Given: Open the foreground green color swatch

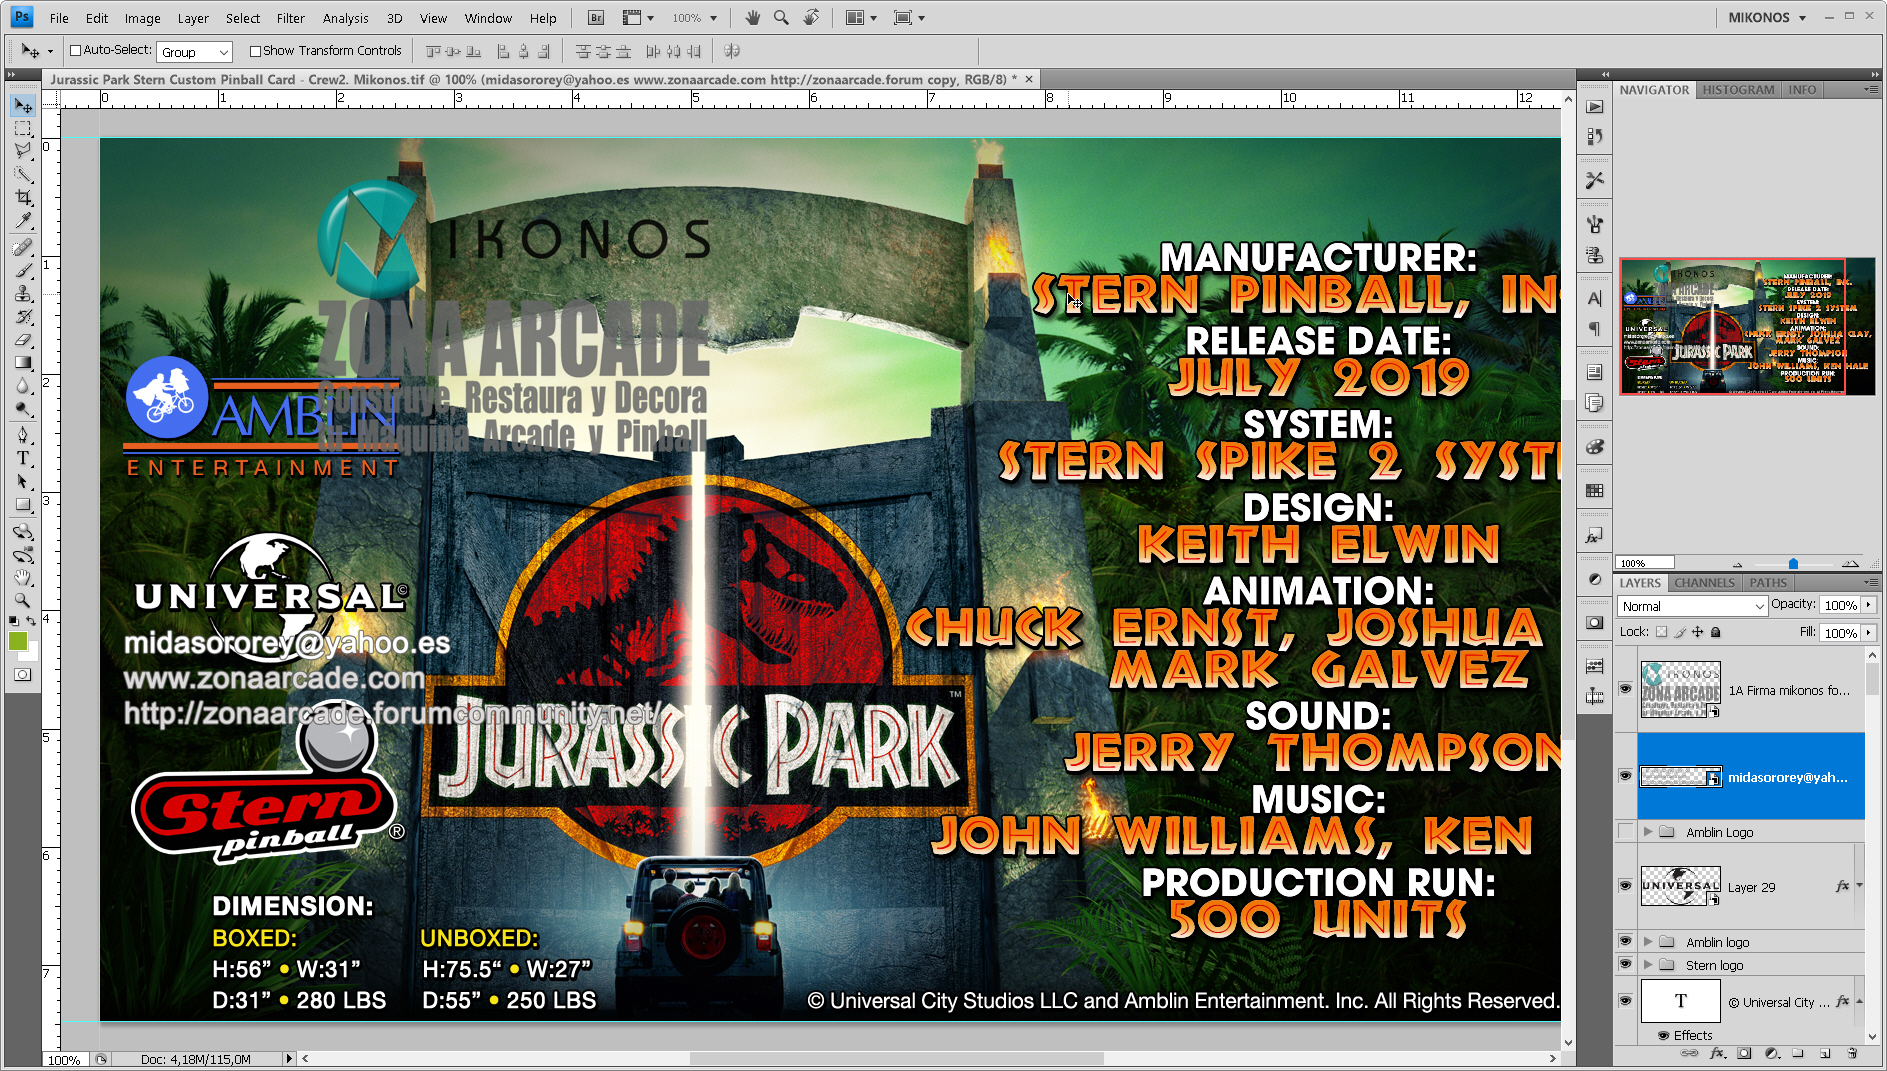Looking at the screenshot, I should pyautogui.click(x=18, y=642).
